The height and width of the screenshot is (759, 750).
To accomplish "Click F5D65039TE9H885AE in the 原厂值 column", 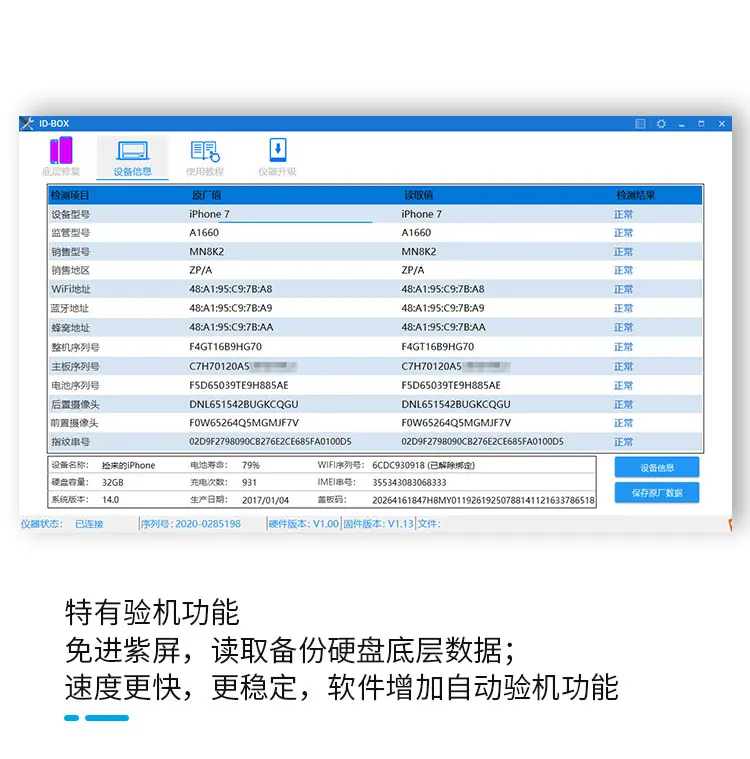I will [239, 385].
